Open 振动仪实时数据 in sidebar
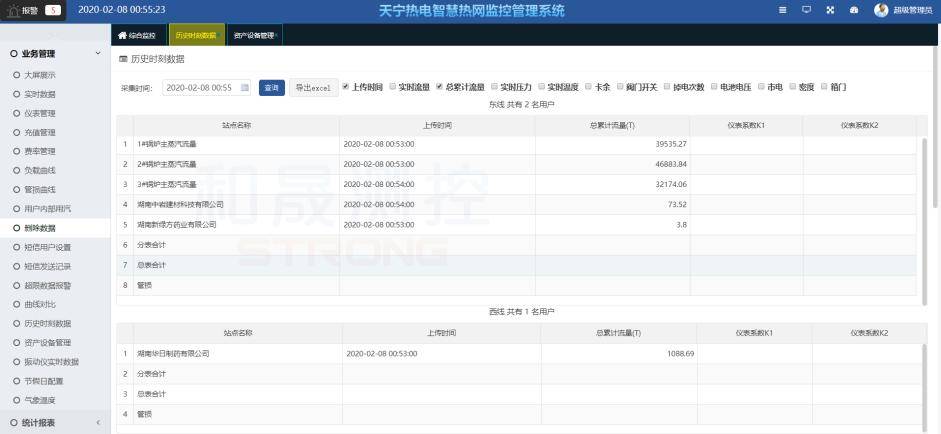This screenshot has height=434, width=941. (x=51, y=362)
